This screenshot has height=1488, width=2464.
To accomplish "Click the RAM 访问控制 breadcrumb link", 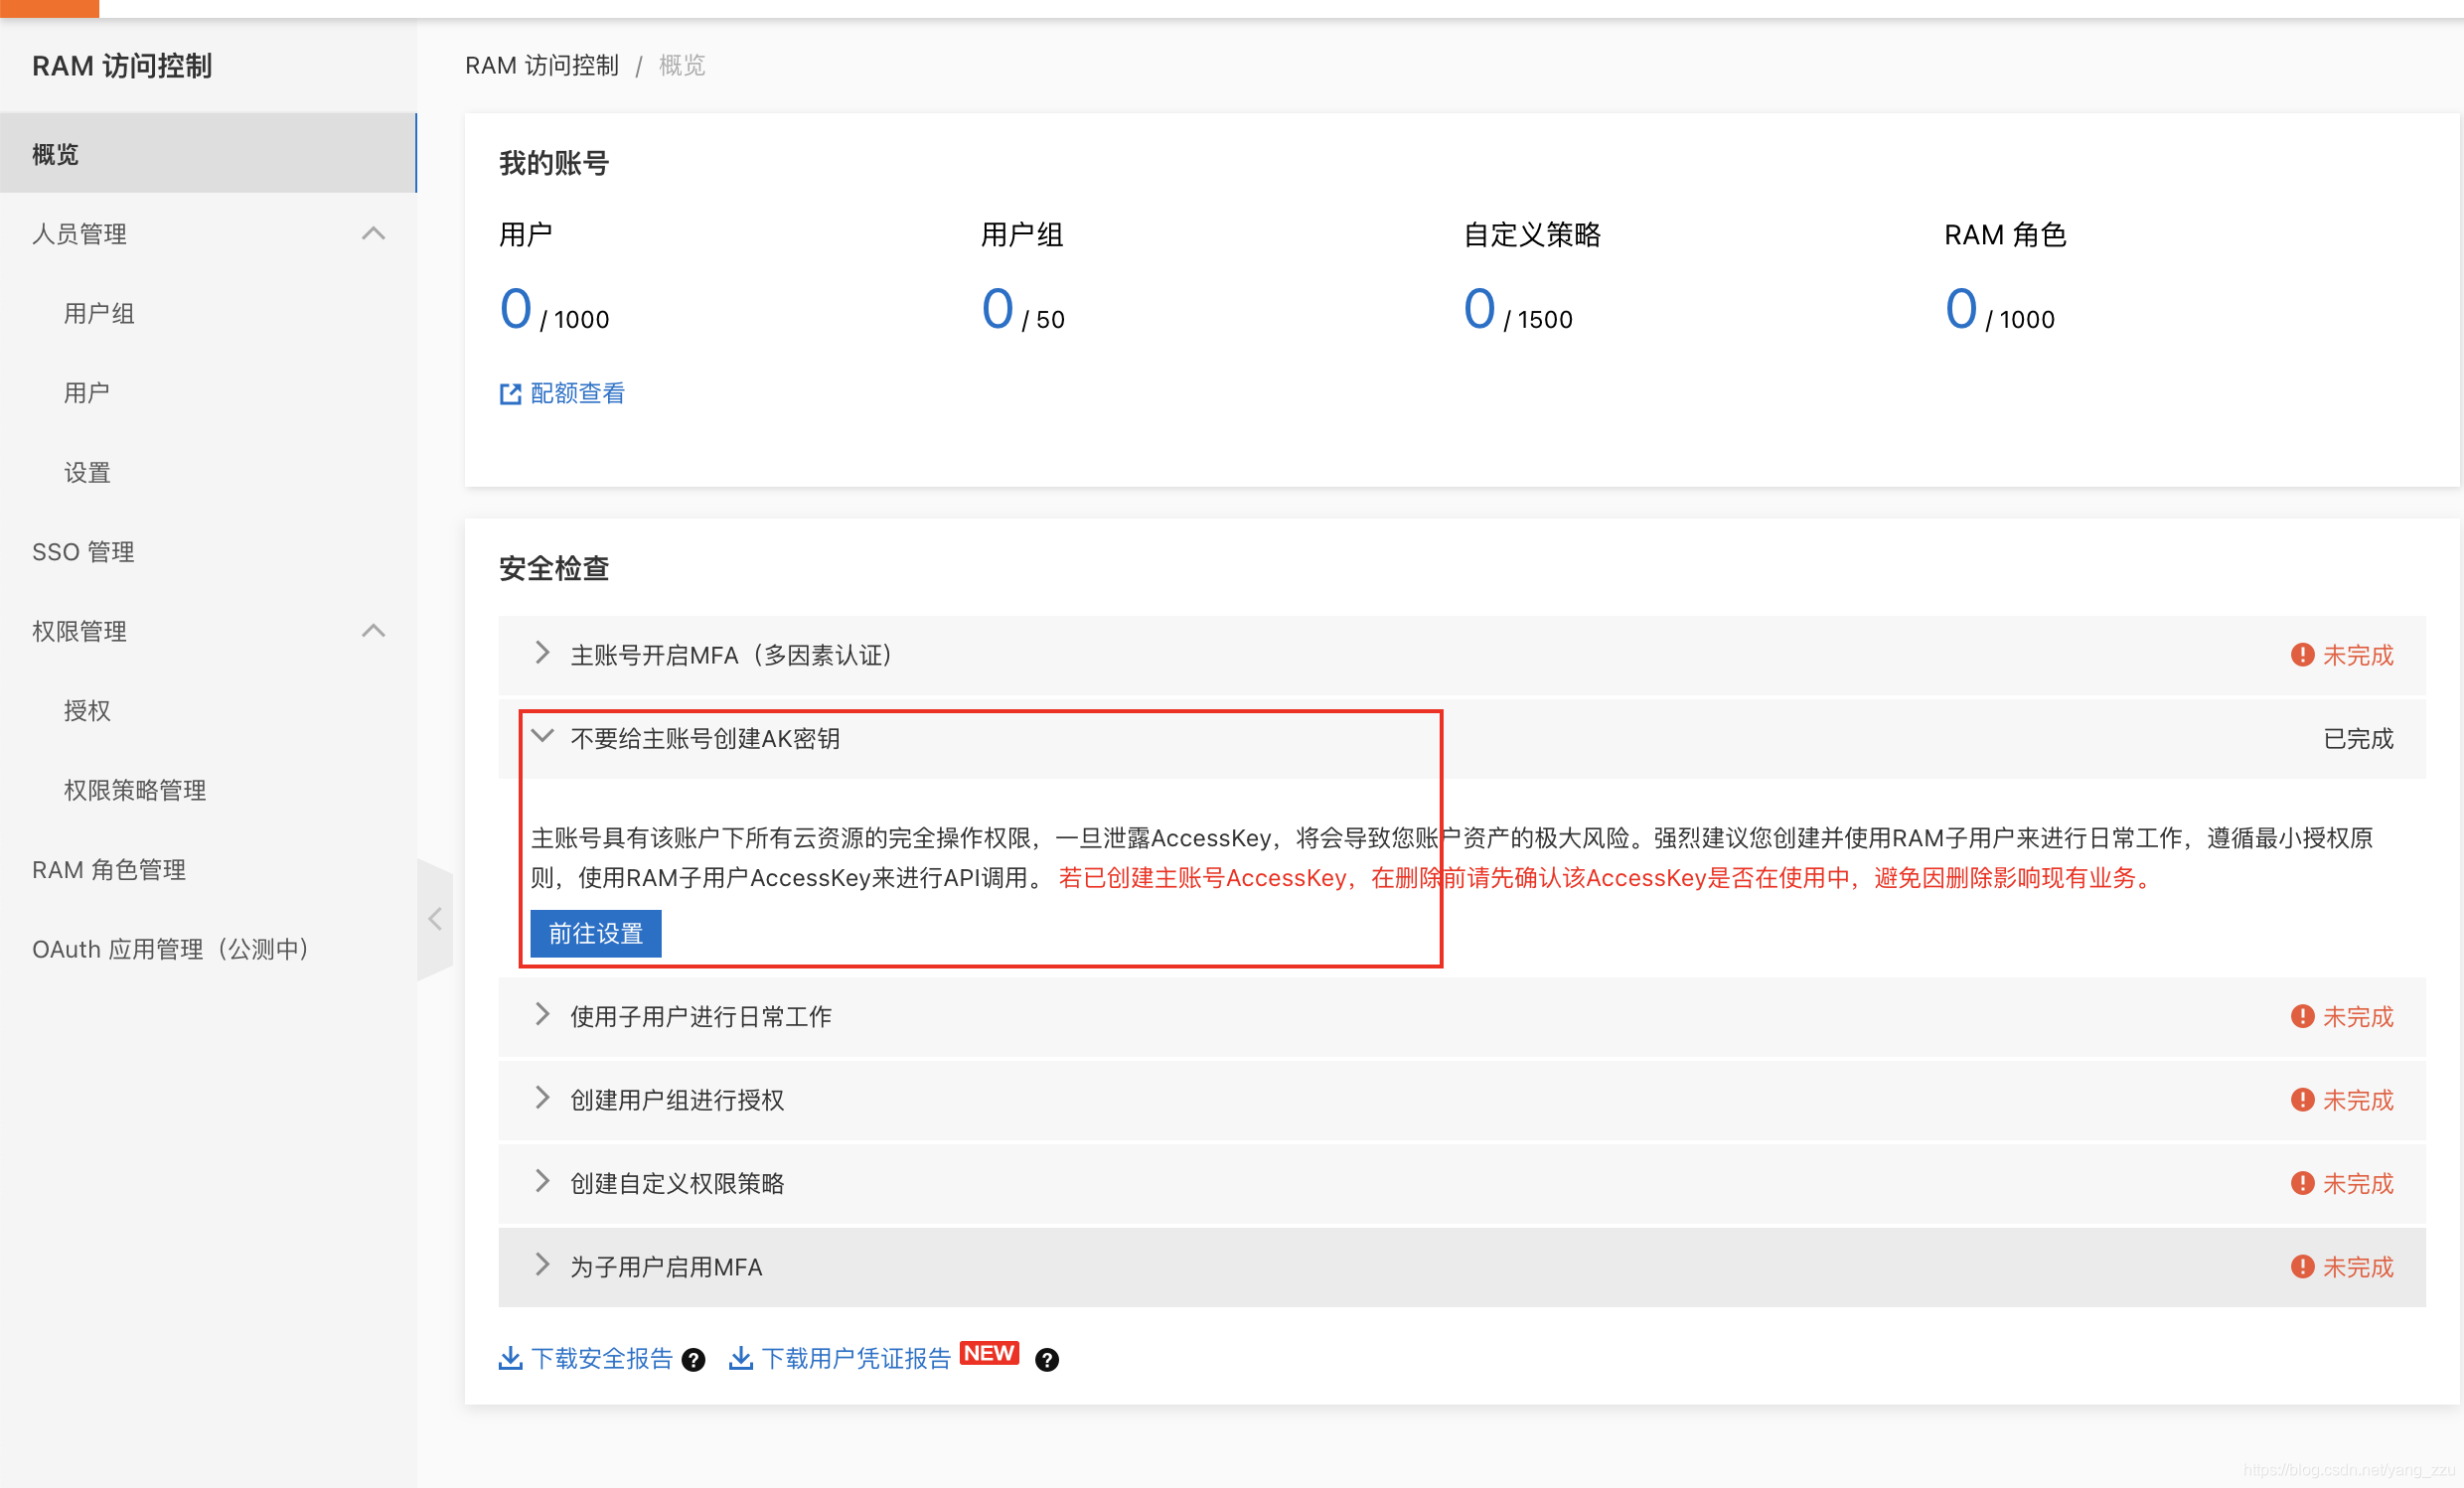I will click(542, 65).
